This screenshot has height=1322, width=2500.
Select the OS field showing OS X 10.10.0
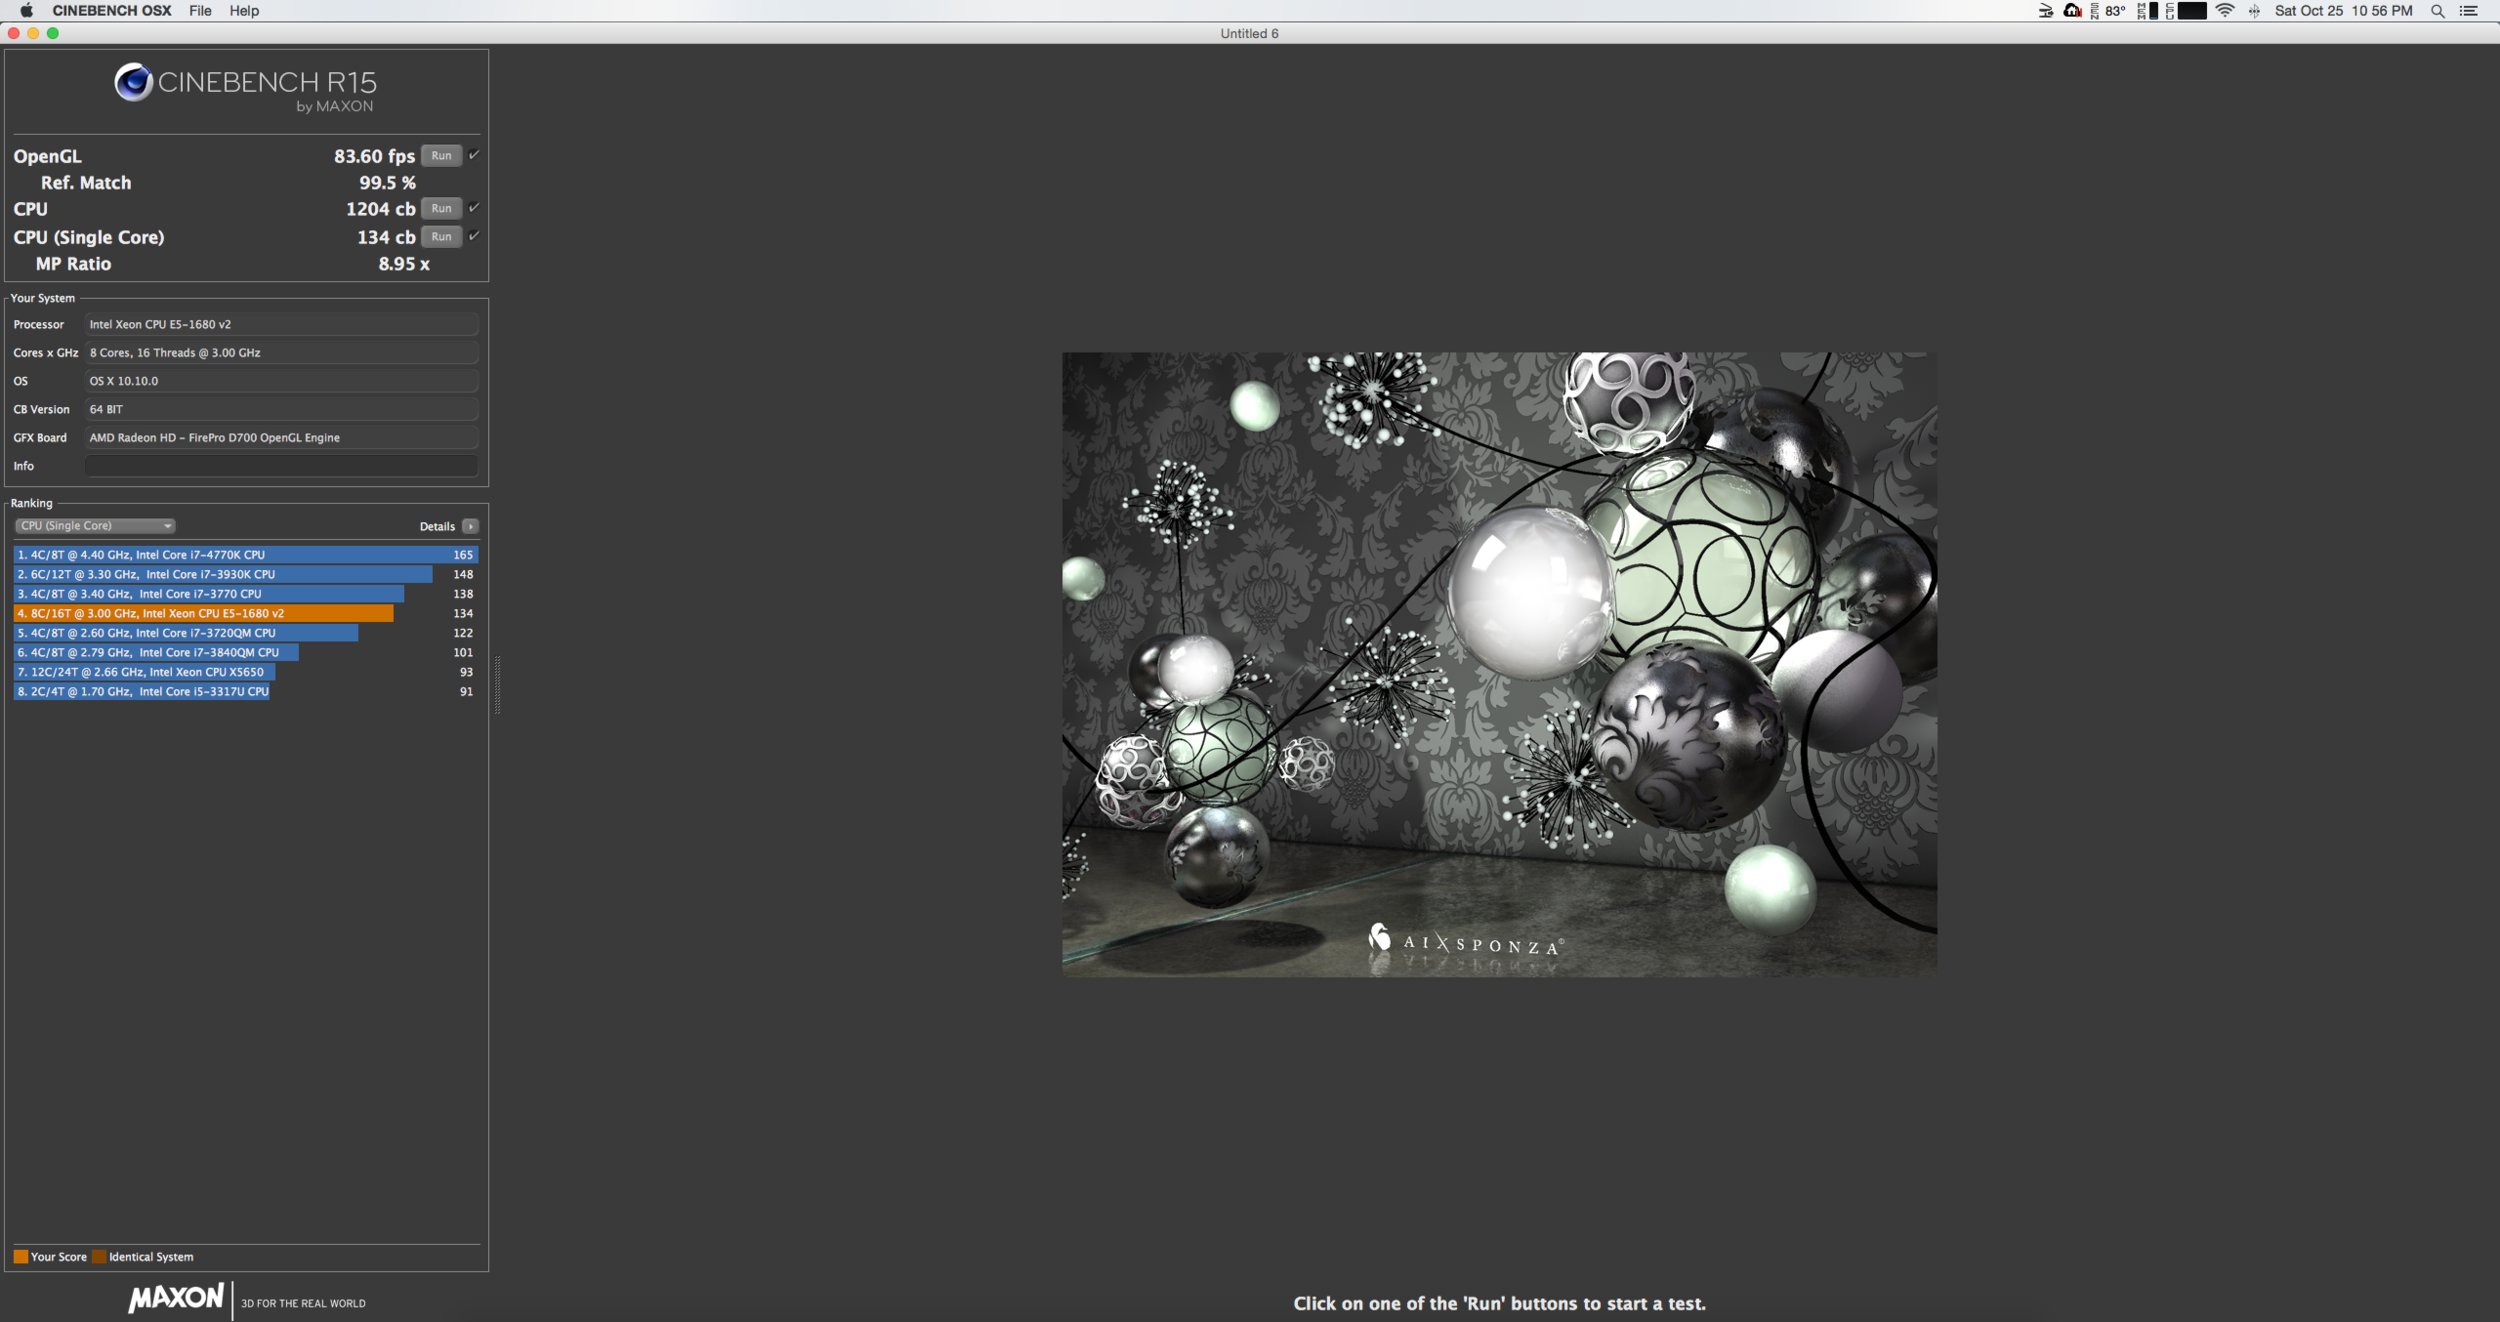click(281, 381)
